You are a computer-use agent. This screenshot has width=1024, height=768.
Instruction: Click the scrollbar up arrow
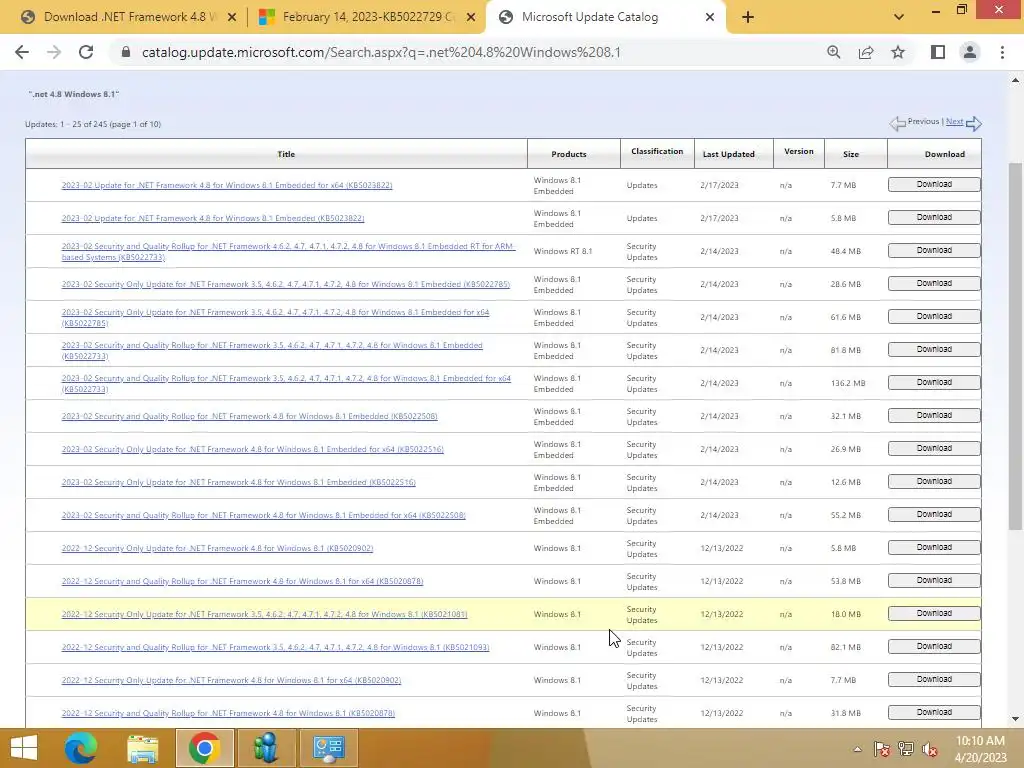pos(1016,80)
